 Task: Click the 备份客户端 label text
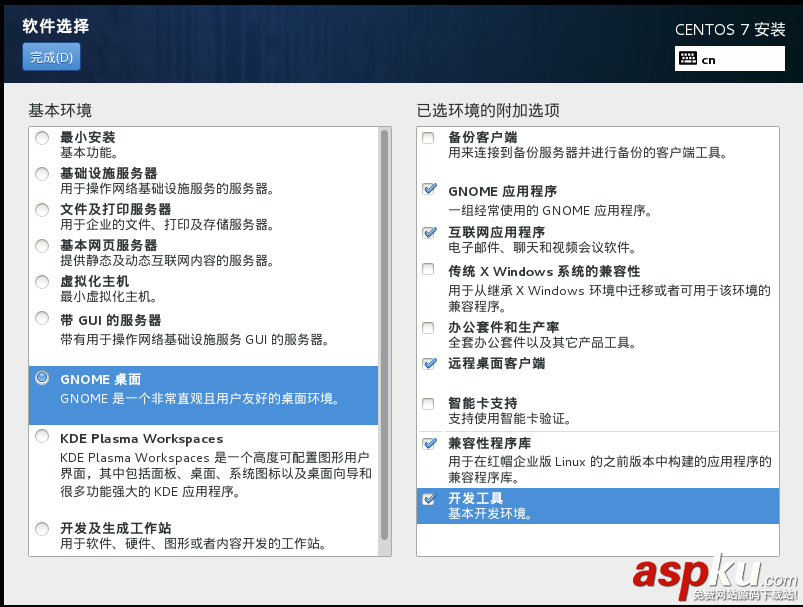pos(483,137)
